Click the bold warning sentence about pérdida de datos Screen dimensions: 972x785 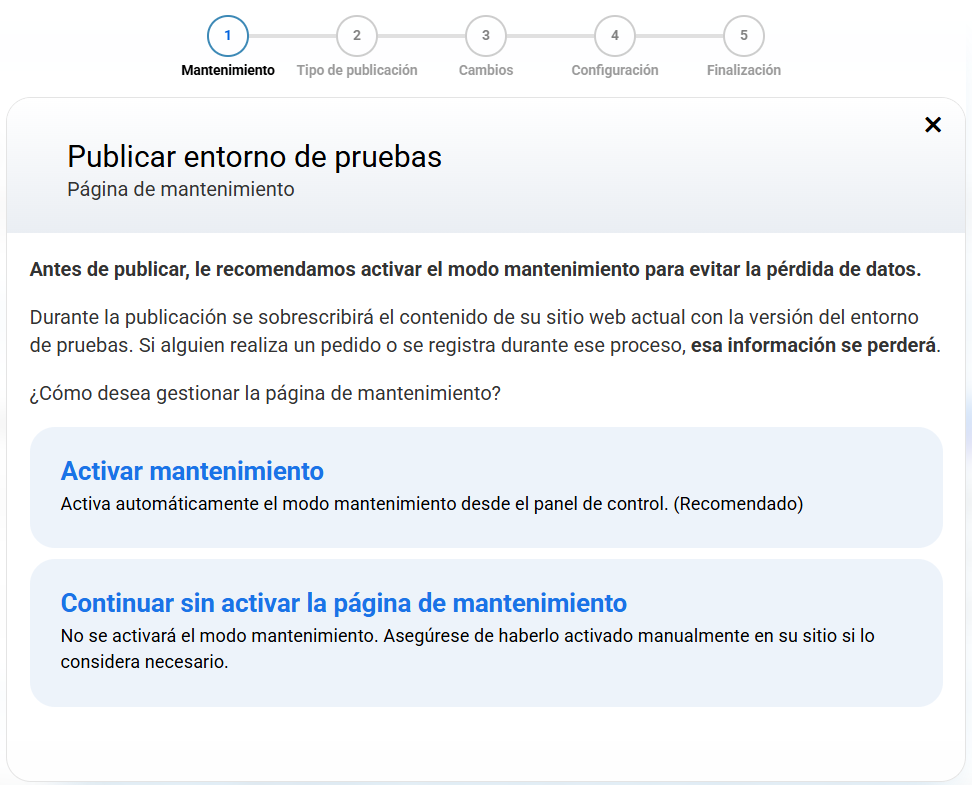click(x=475, y=269)
